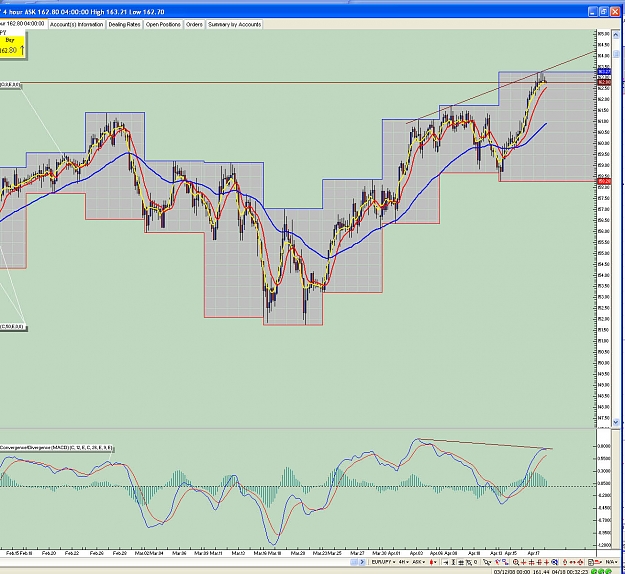
Task: Select the cursor pointer tool icon
Action: tap(487, 562)
